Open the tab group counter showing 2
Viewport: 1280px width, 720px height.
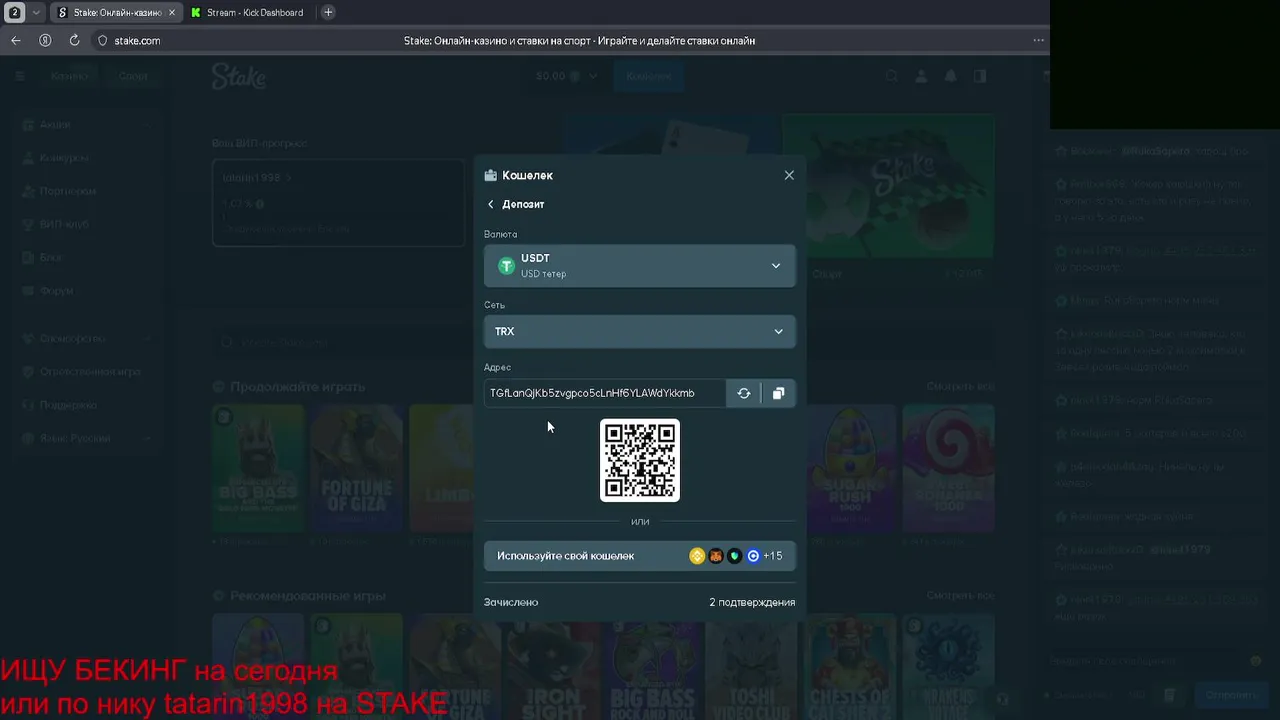pyautogui.click(x=15, y=12)
